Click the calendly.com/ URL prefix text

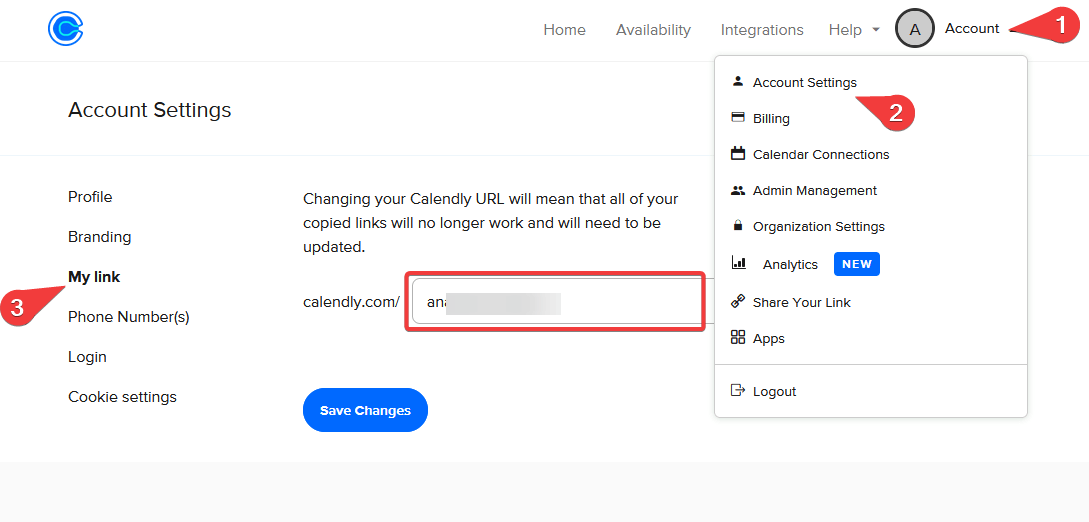[x=351, y=302]
